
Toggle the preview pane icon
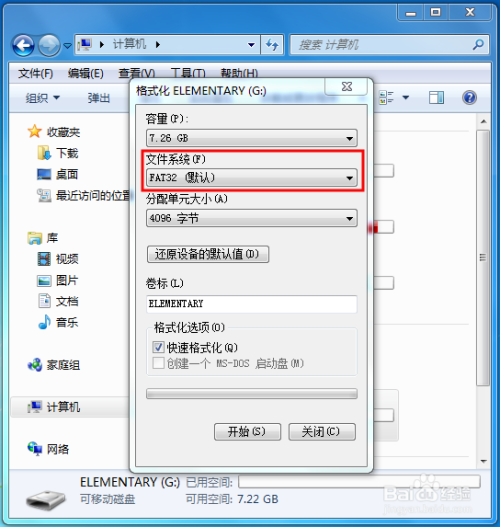[436, 98]
